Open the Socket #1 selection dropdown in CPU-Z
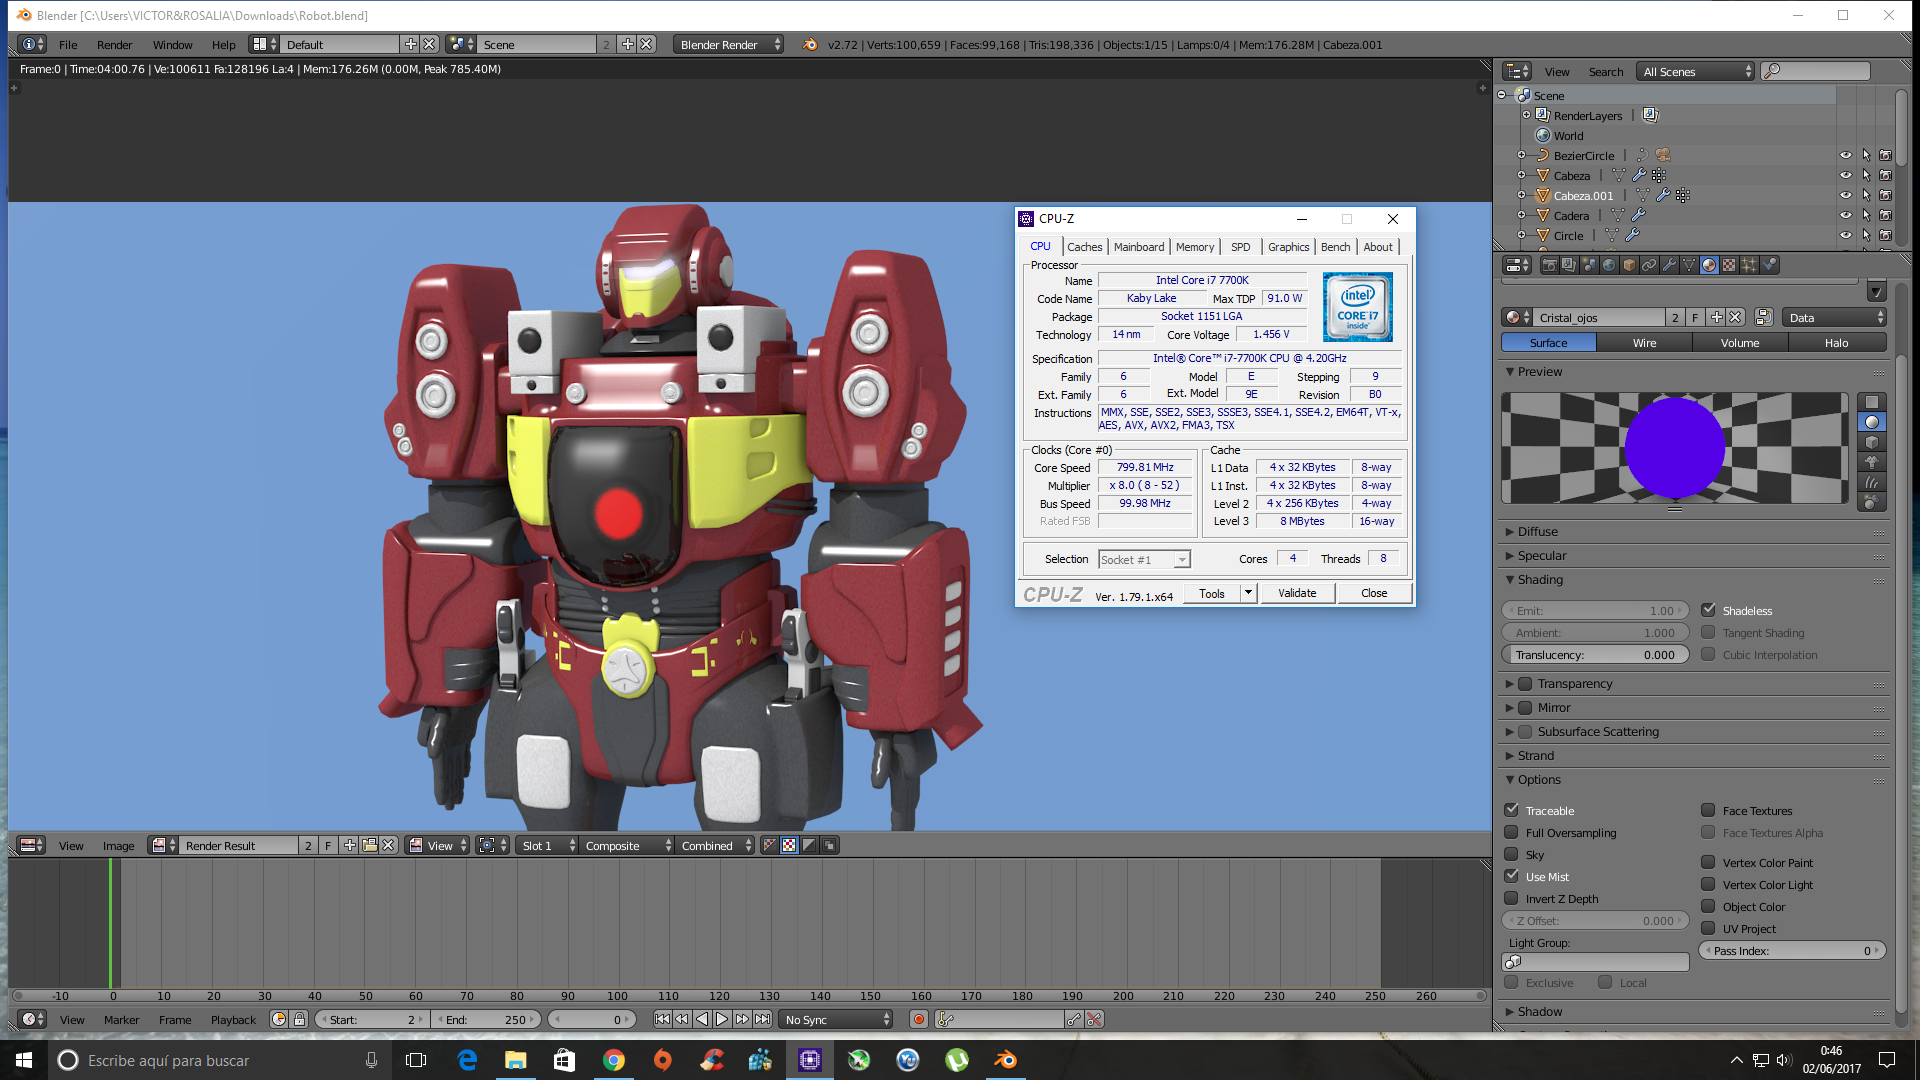 pyautogui.click(x=1144, y=560)
